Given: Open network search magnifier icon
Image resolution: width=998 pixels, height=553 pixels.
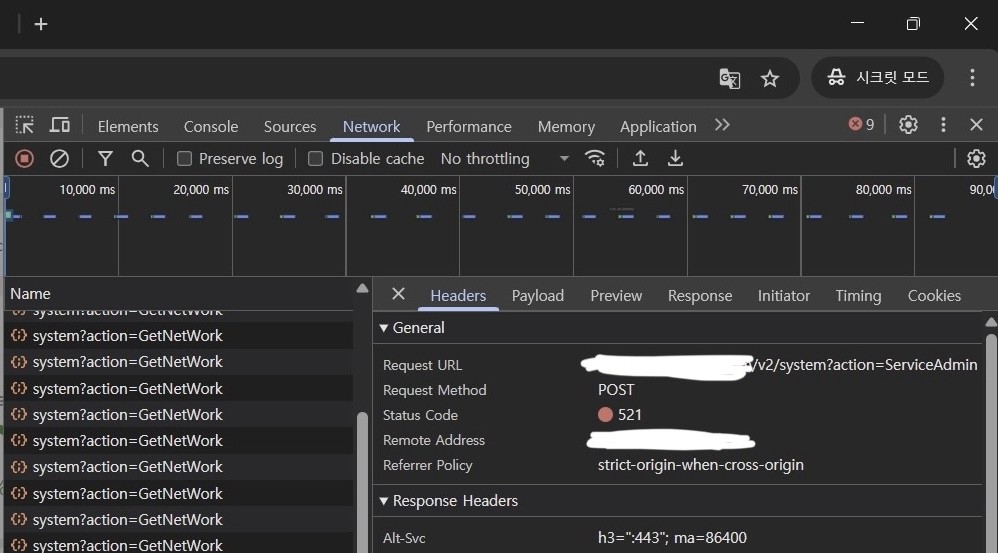Looking at the screenshot, I should pos(140,158).
